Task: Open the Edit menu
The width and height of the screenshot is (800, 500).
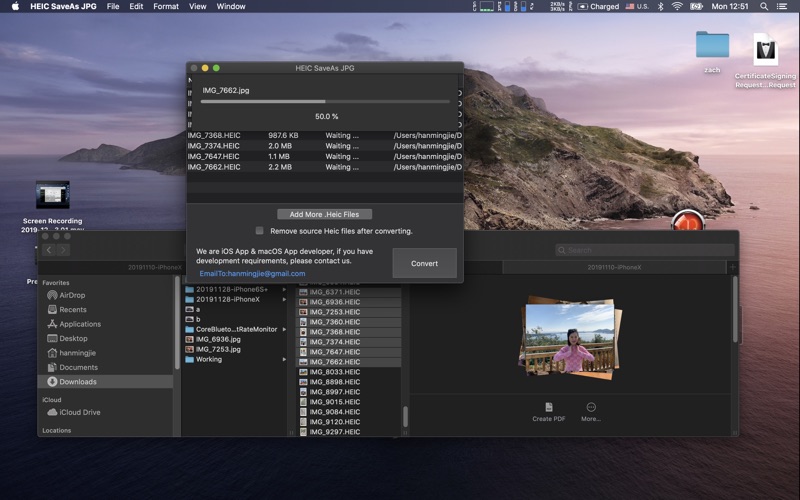Action: (136, 6)
